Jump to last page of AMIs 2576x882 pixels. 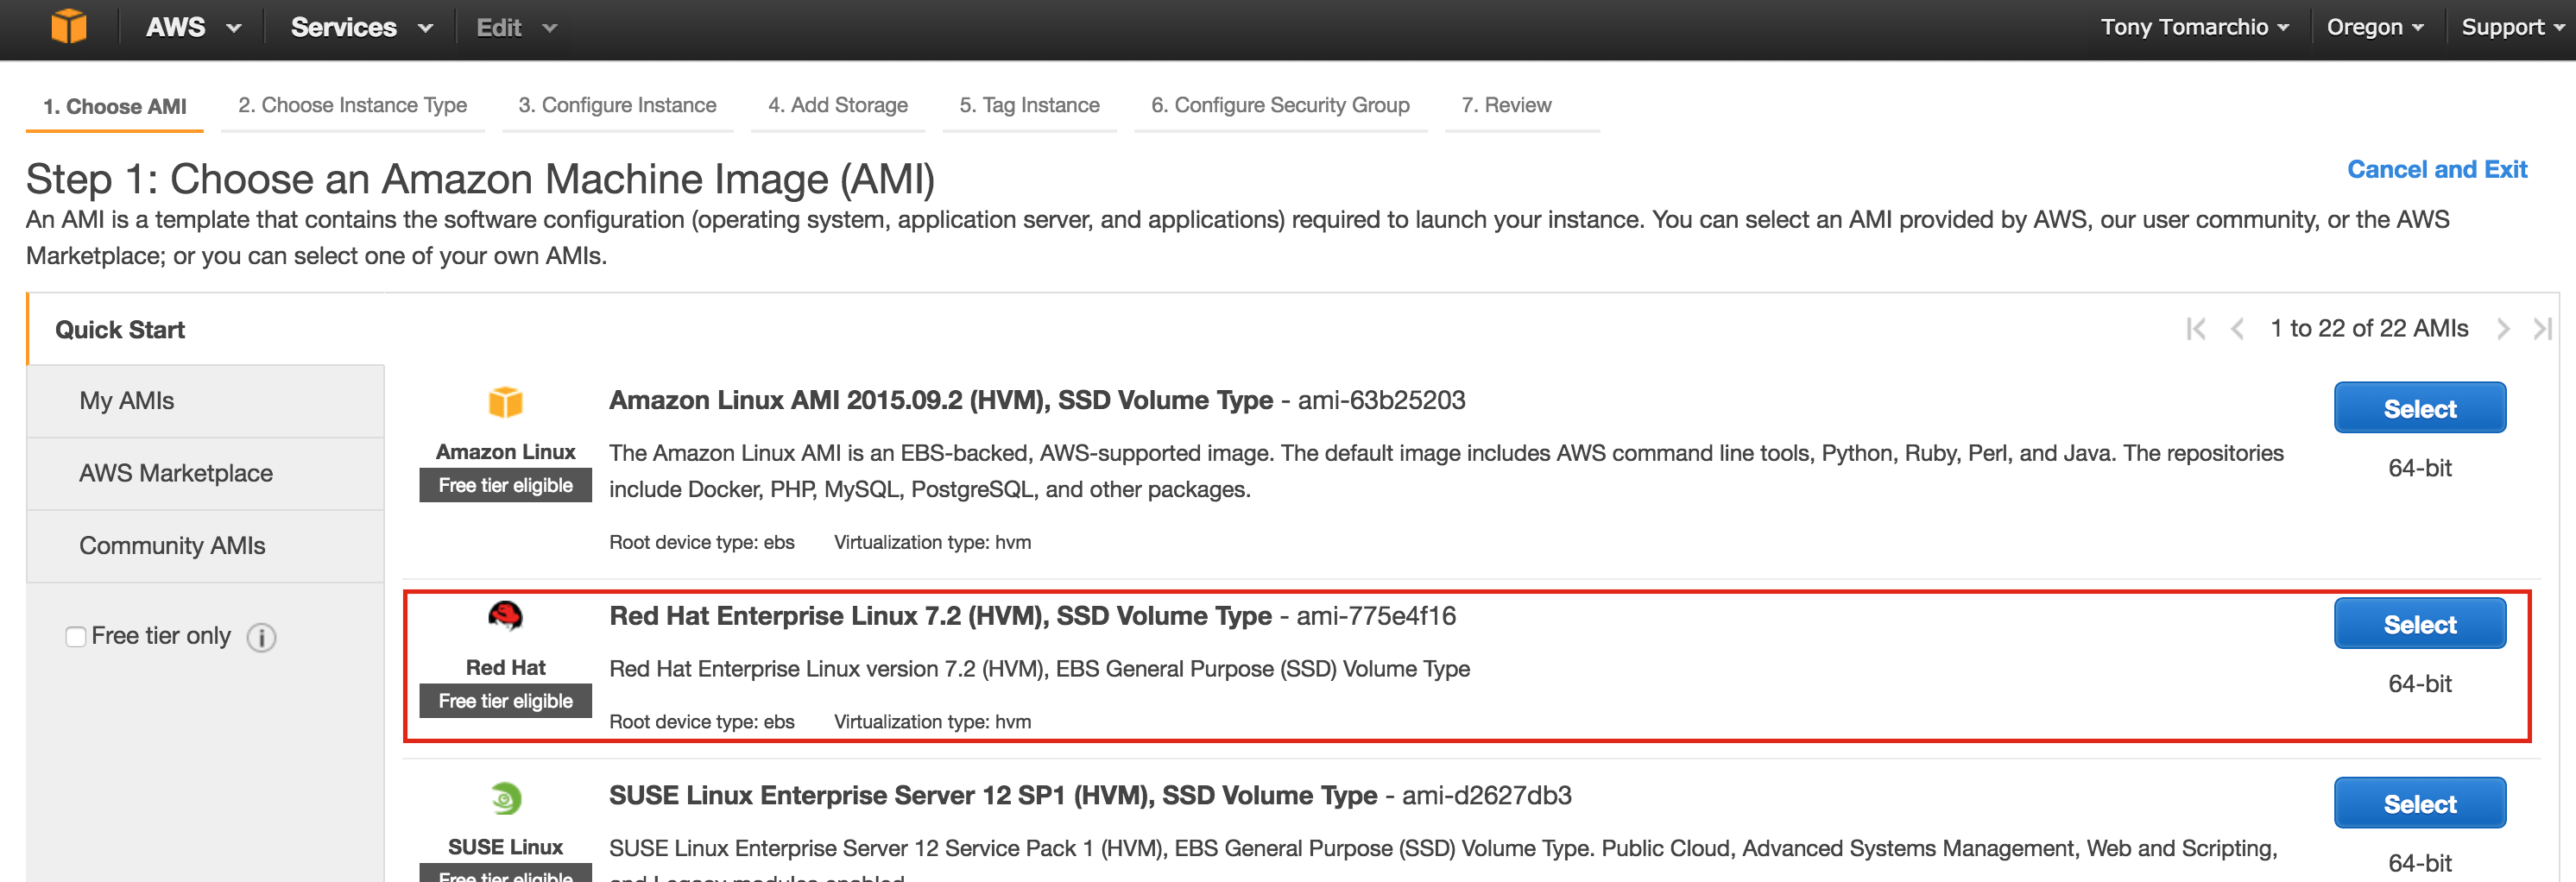tap(2542, 329)
